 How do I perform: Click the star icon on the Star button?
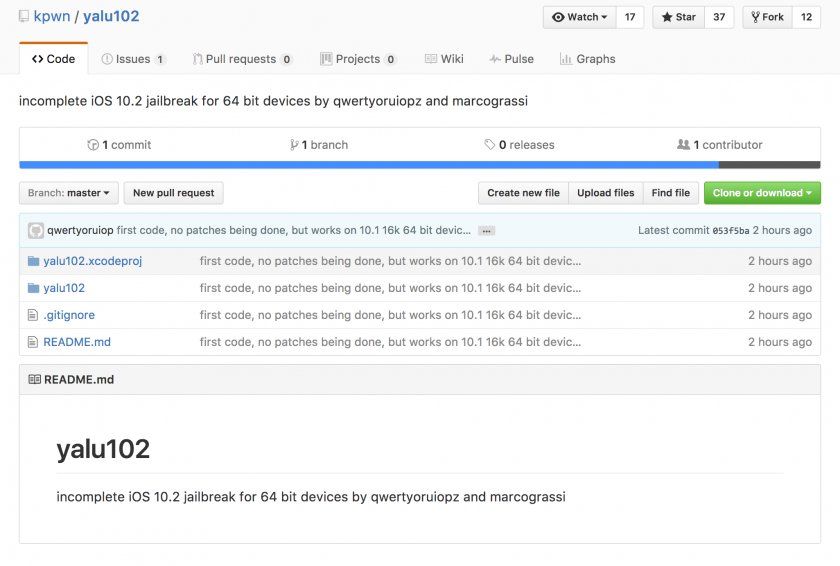coord(666,17)
